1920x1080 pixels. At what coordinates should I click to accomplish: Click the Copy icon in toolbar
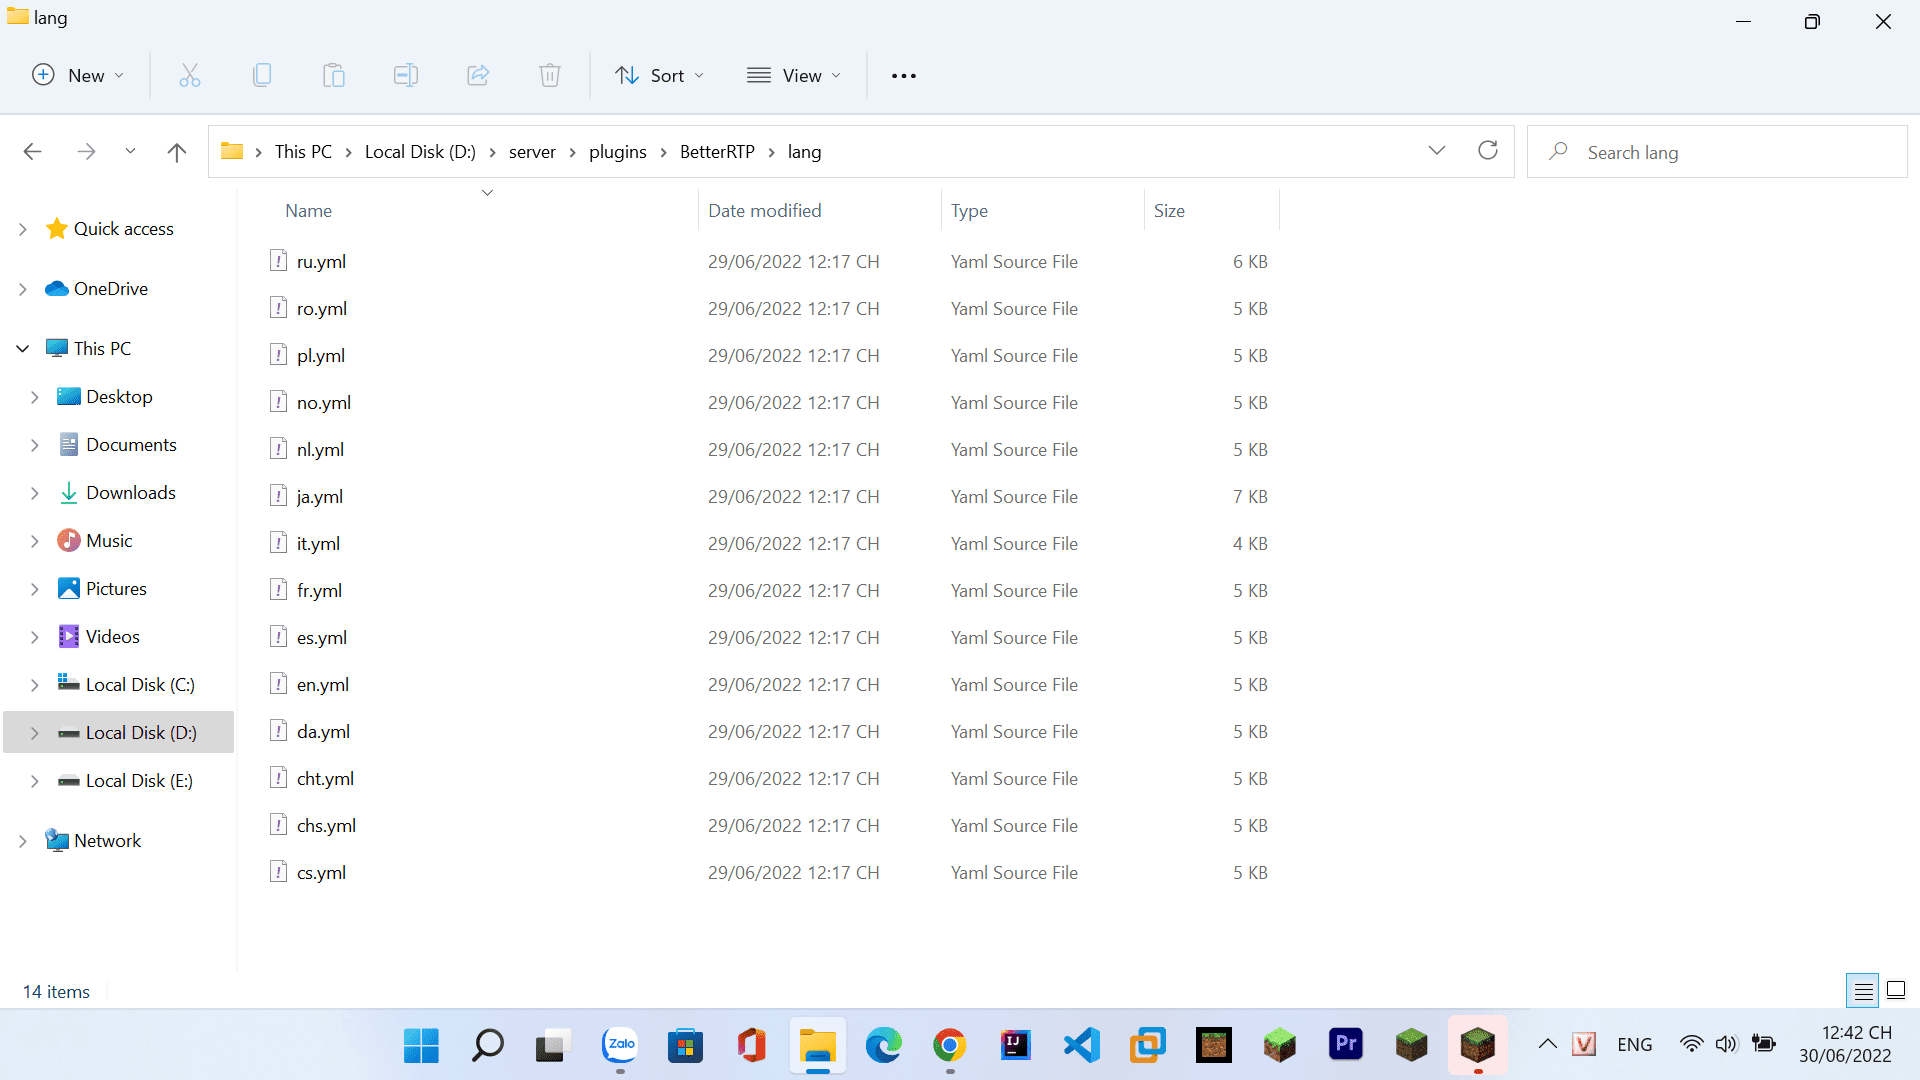click(x=262, y=75)
